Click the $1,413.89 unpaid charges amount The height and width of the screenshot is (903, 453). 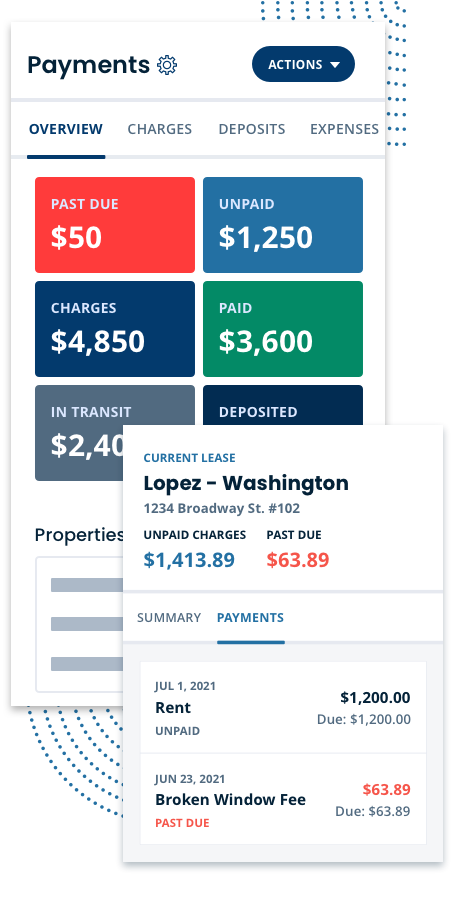pyautogui.click(x=189, y=560)
